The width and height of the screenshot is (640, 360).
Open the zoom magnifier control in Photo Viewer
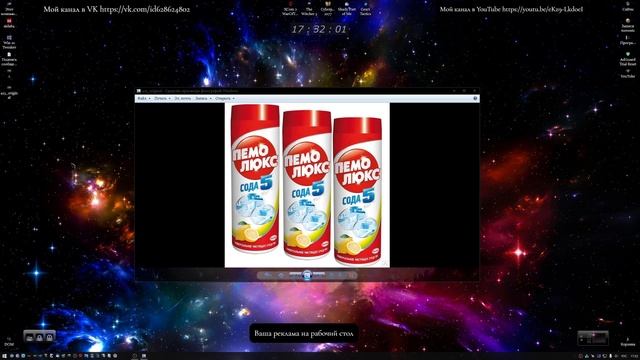pos(267,276)
